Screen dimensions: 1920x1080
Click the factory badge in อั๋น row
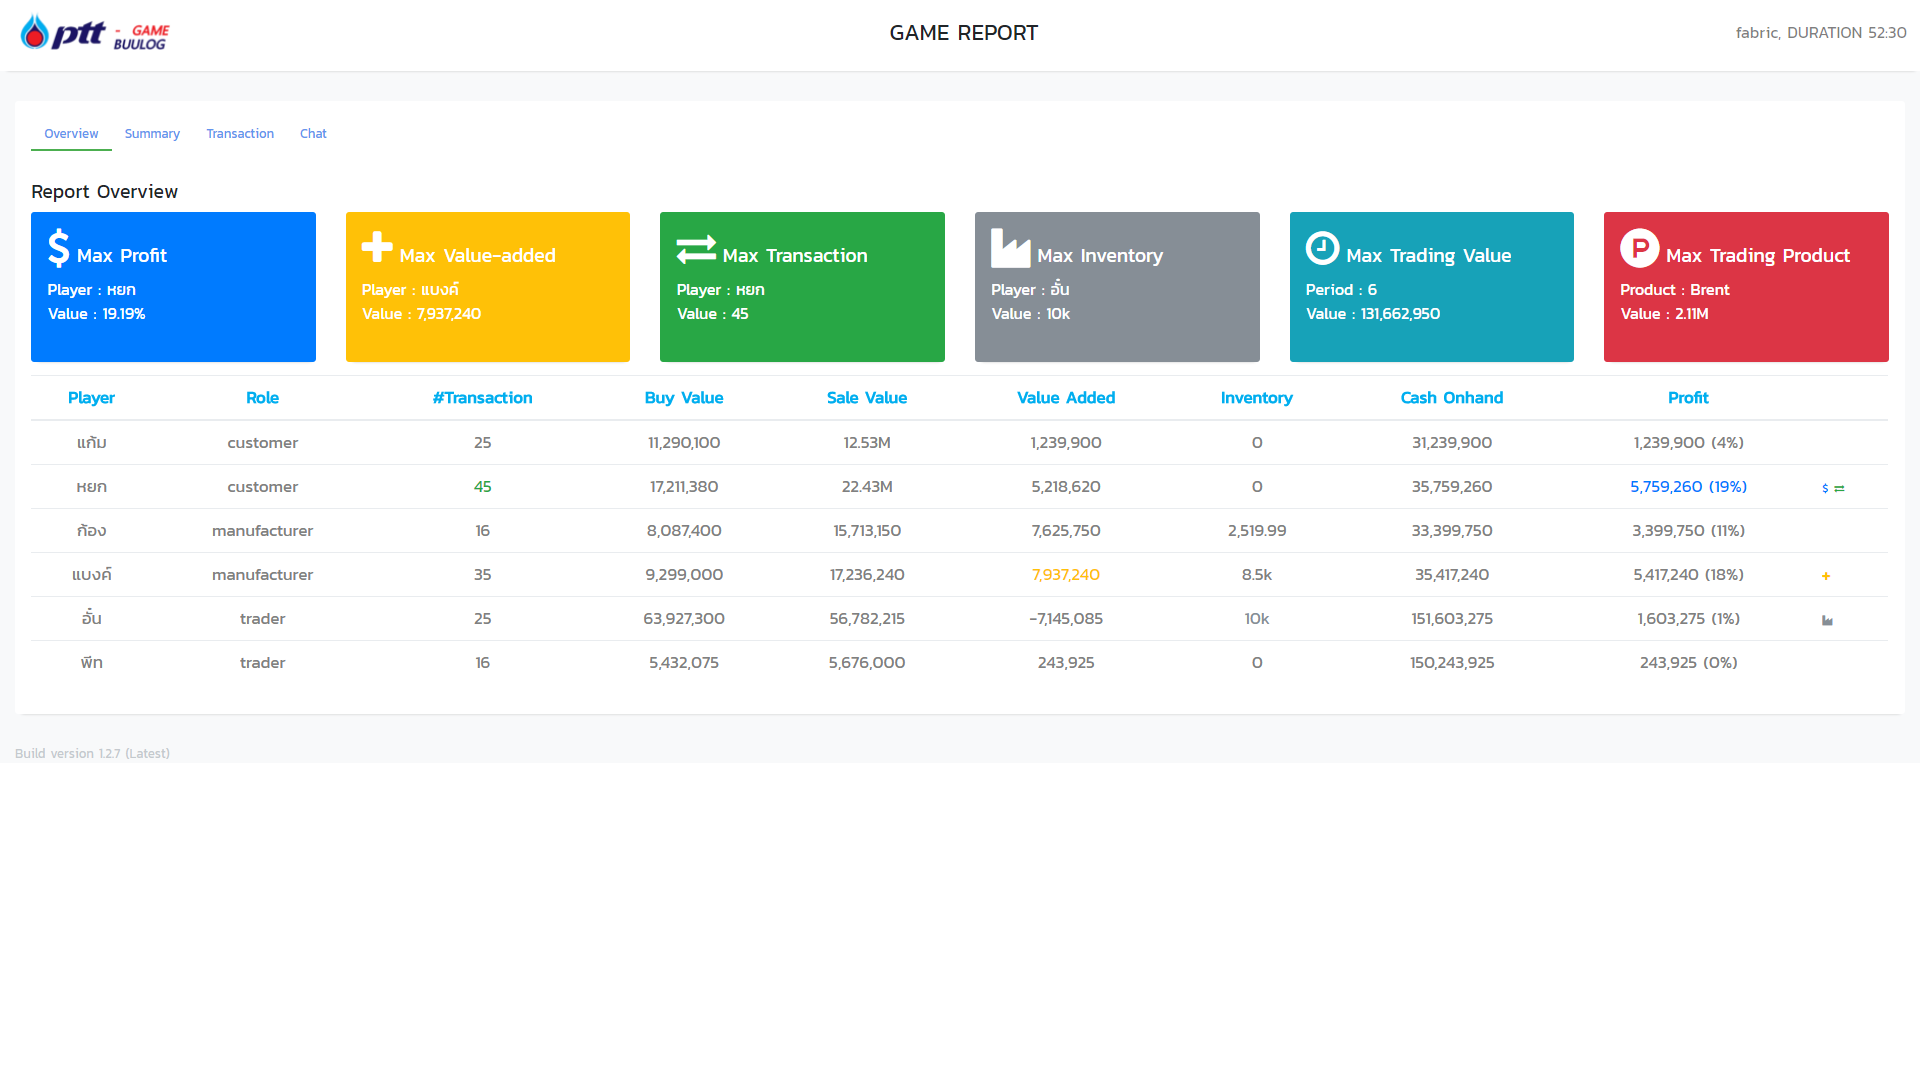click(x=1827, y=620)
